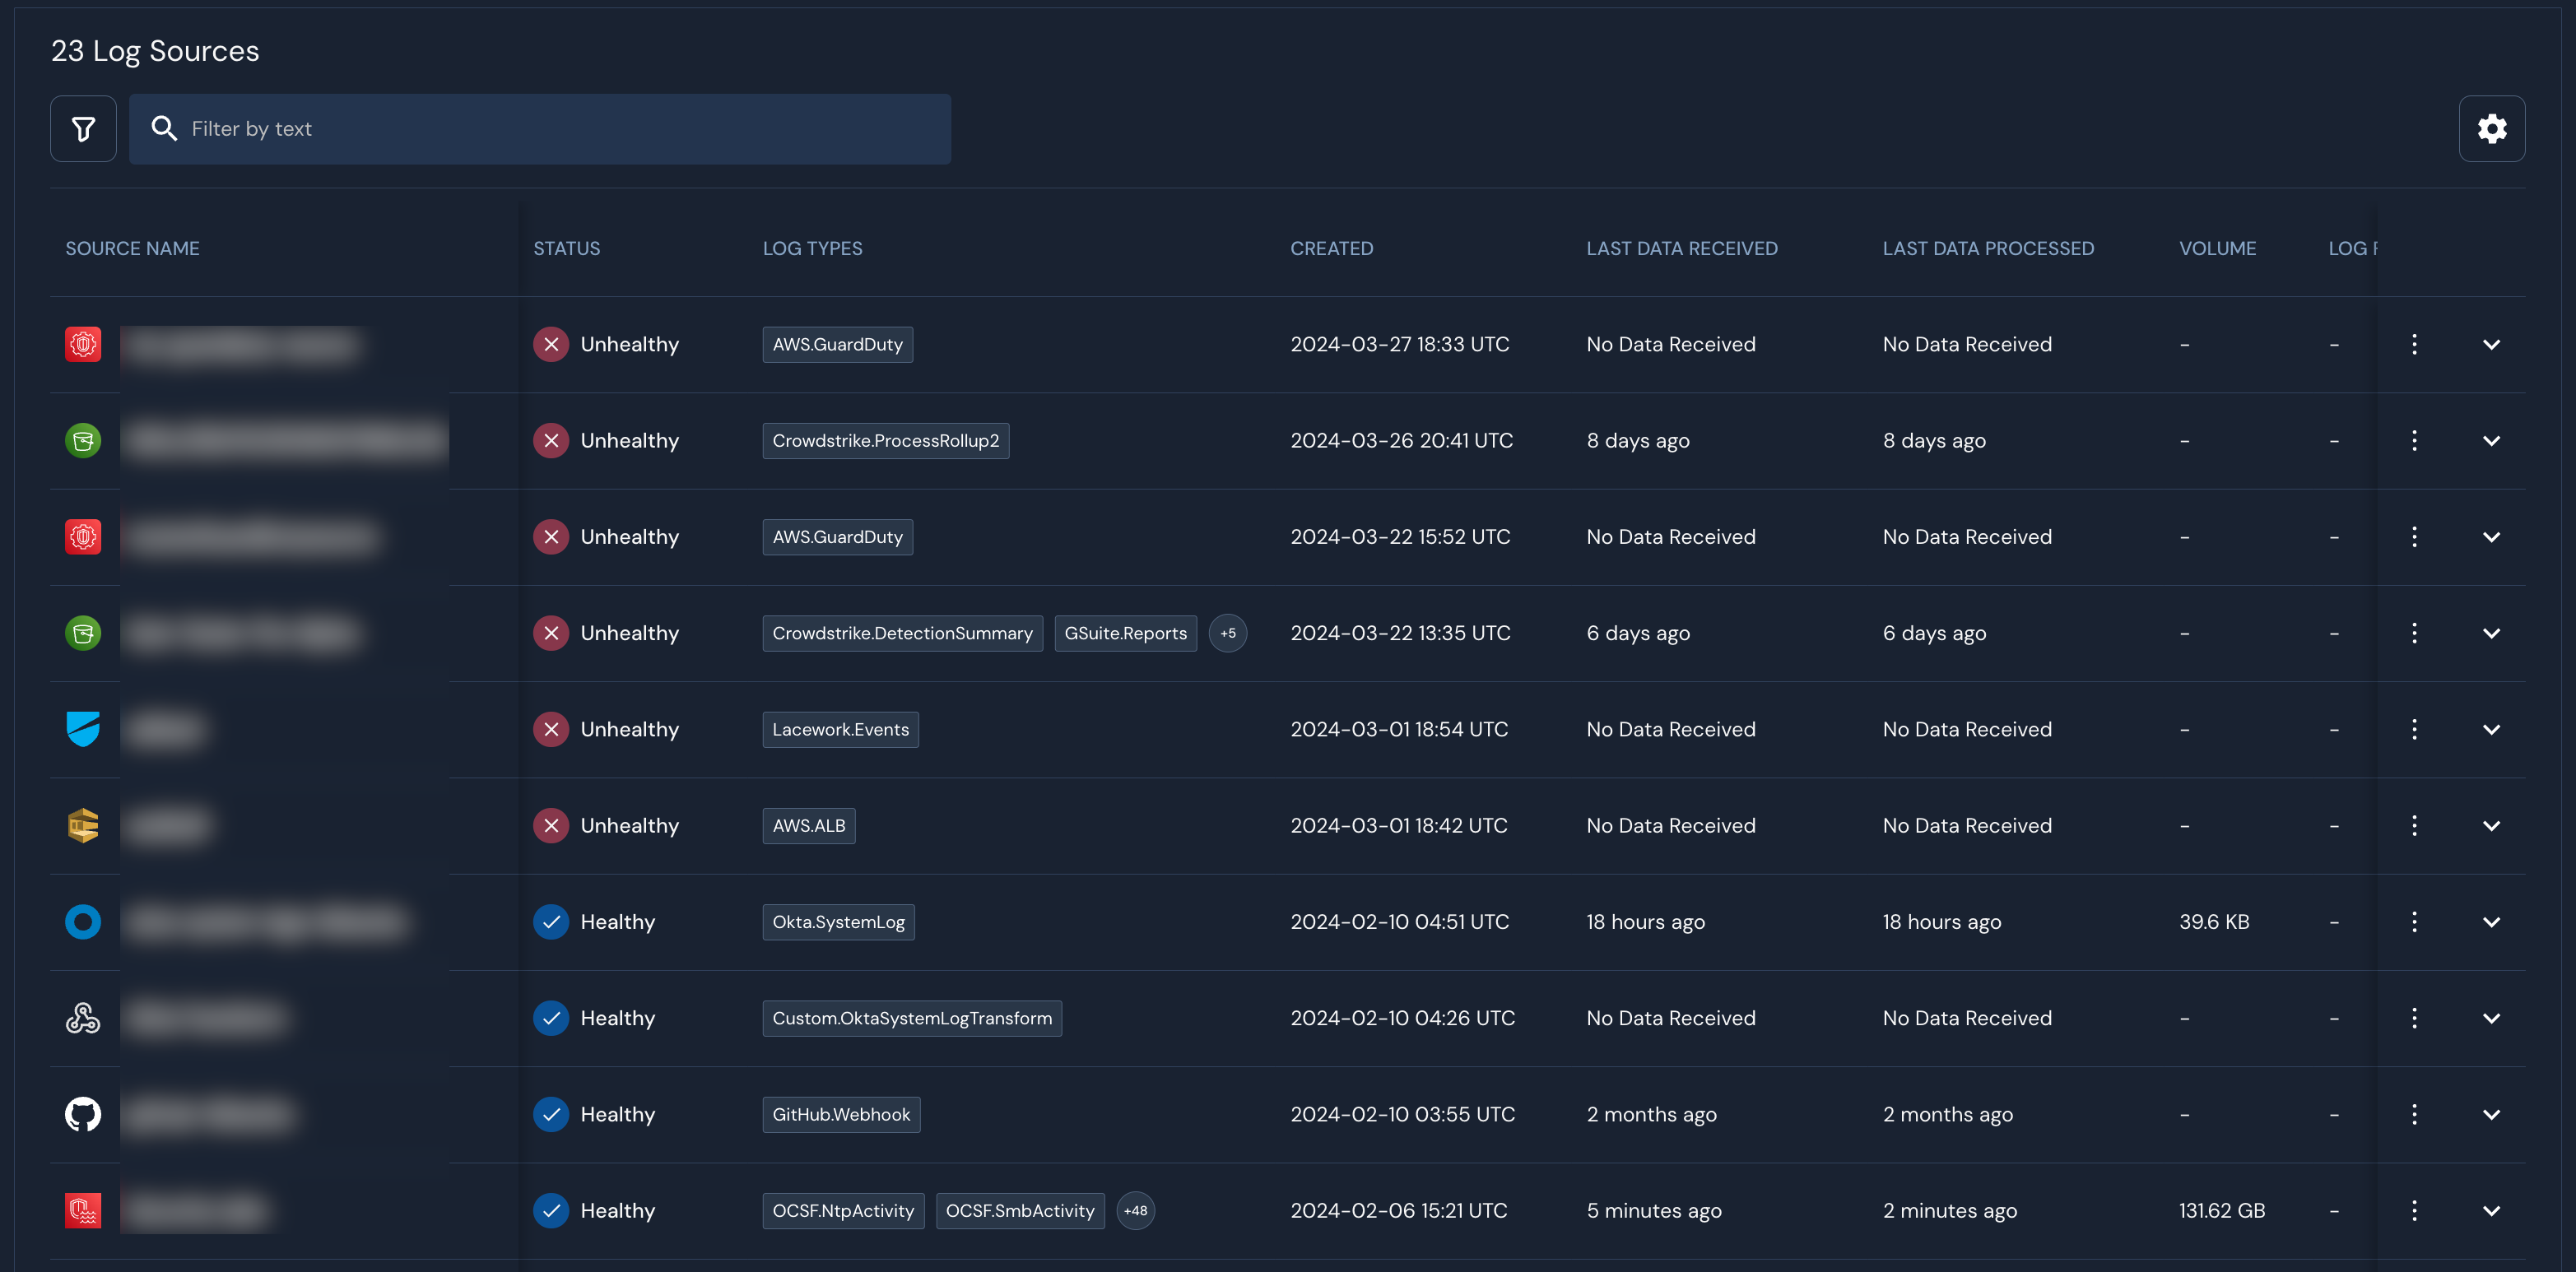Click the webhook icon in Custom.OktaSystemLogTransform row
This screenshot has height=1272, width=2576.
[x=83, y=1018]
